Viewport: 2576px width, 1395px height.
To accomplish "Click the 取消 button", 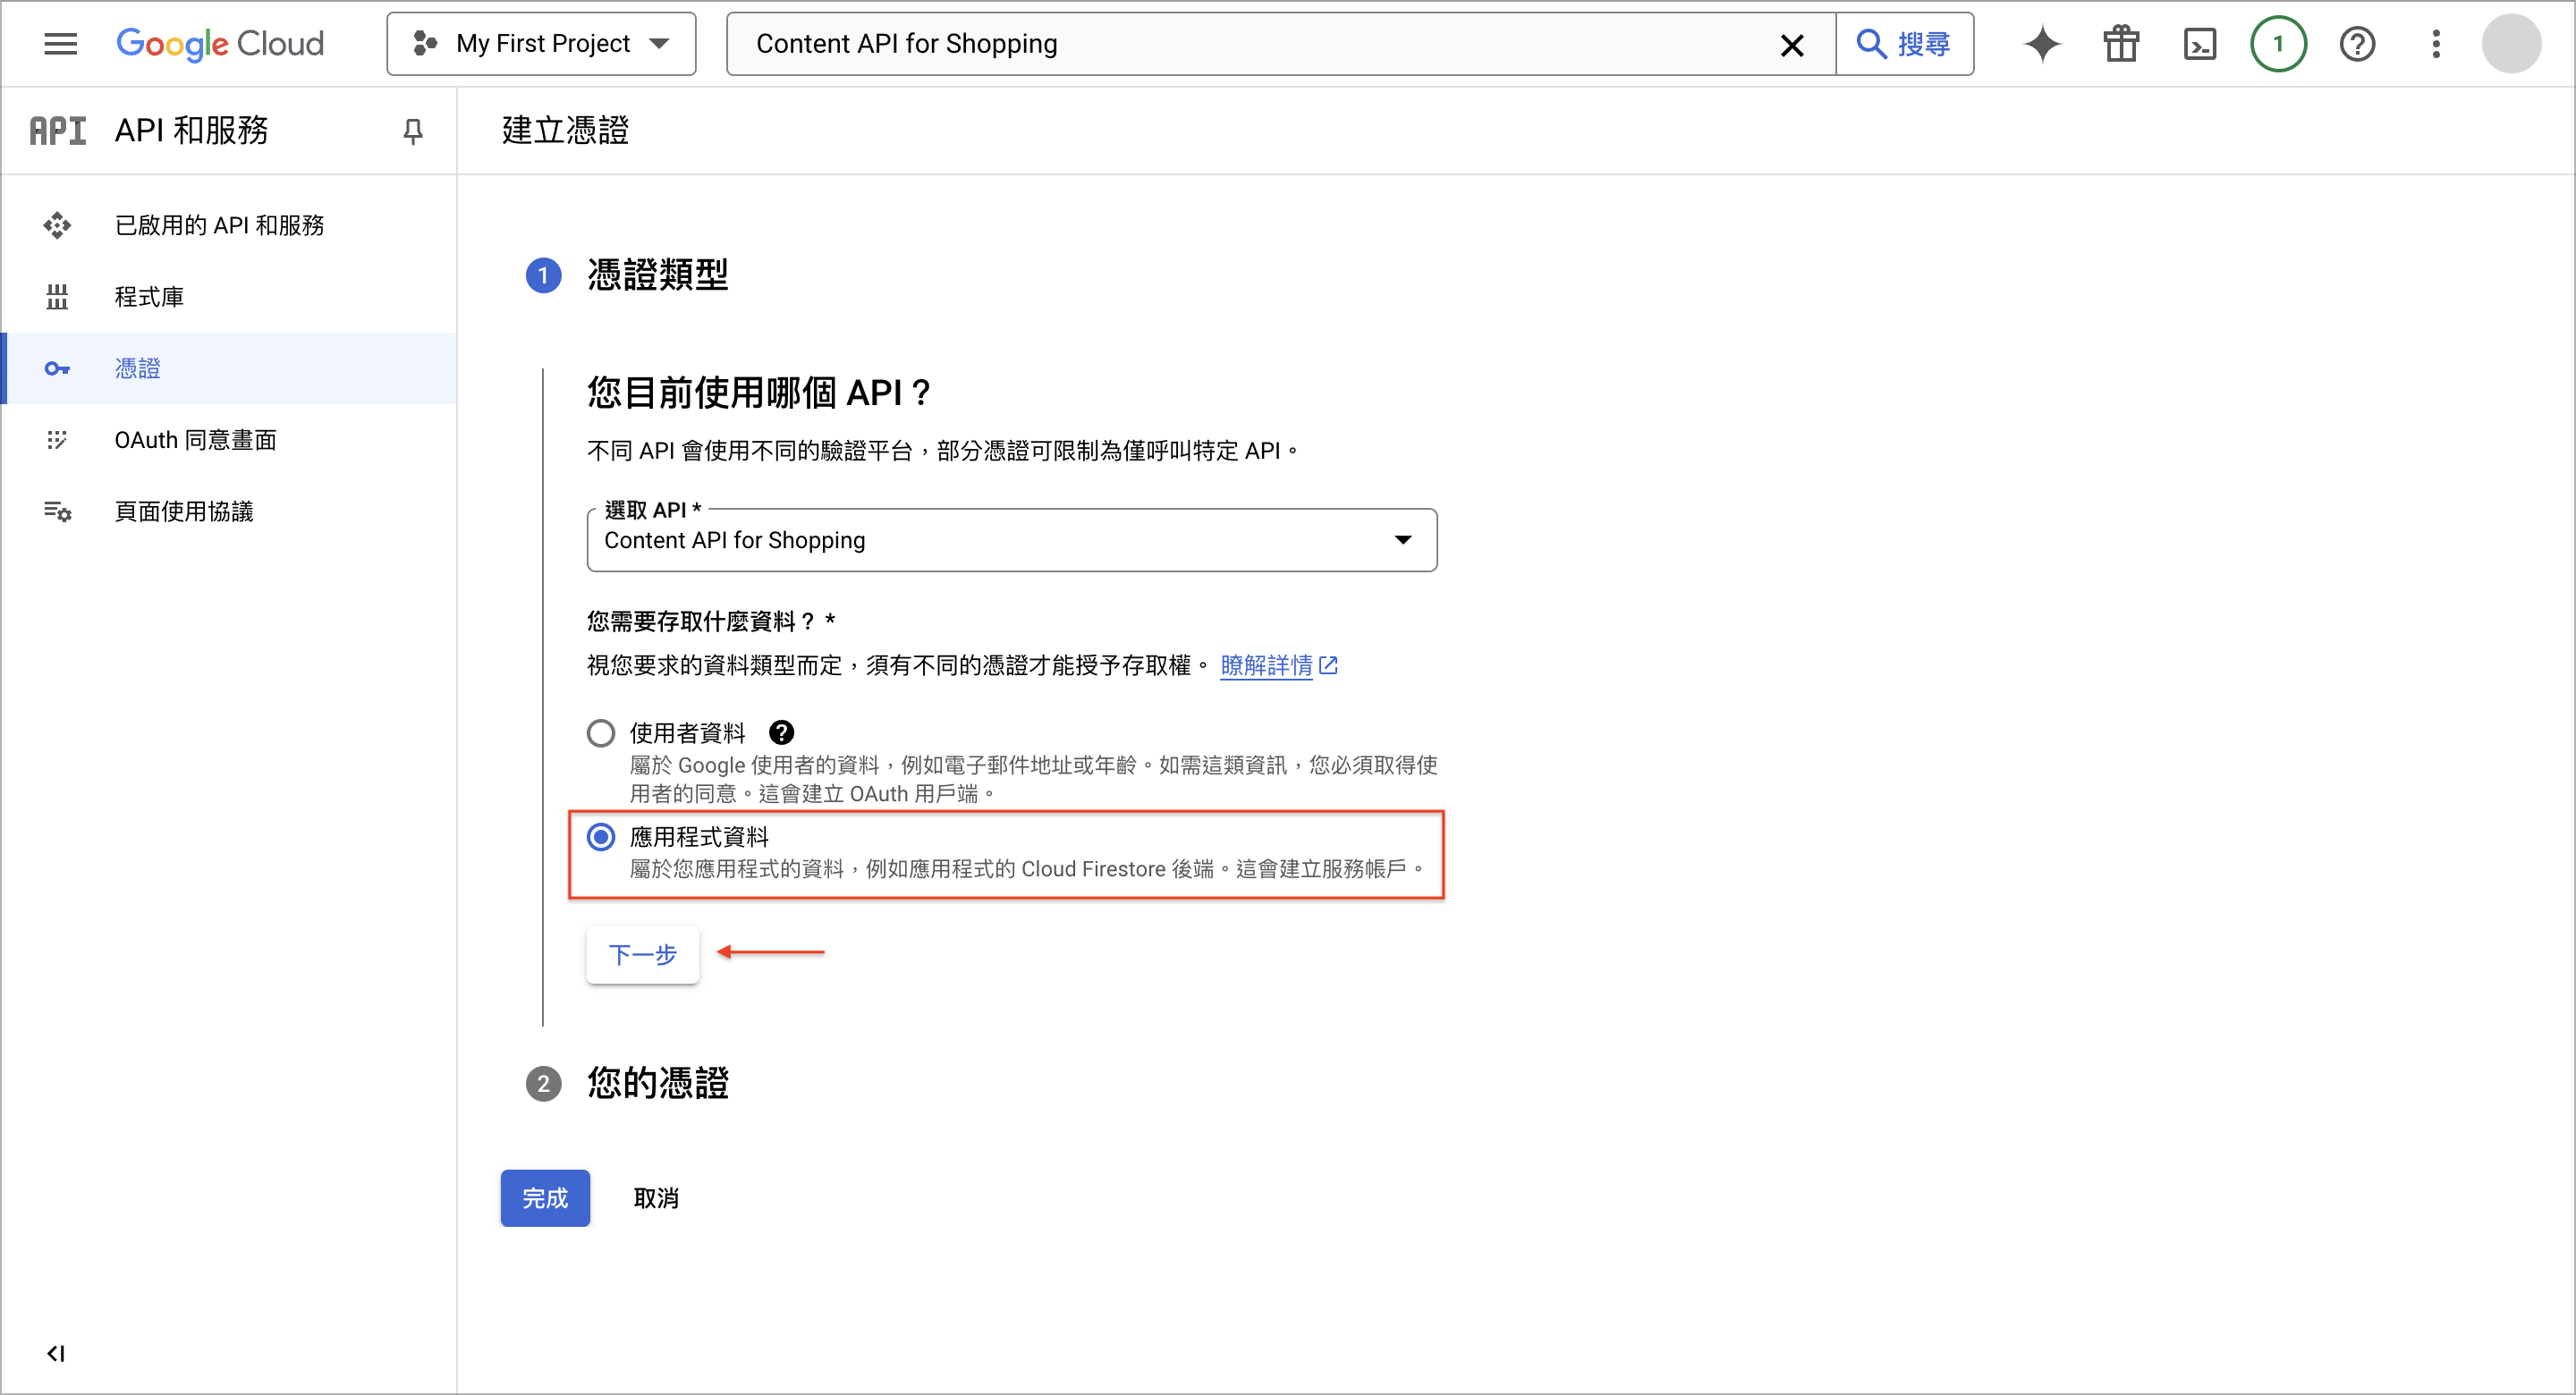I will [656, 1199].
